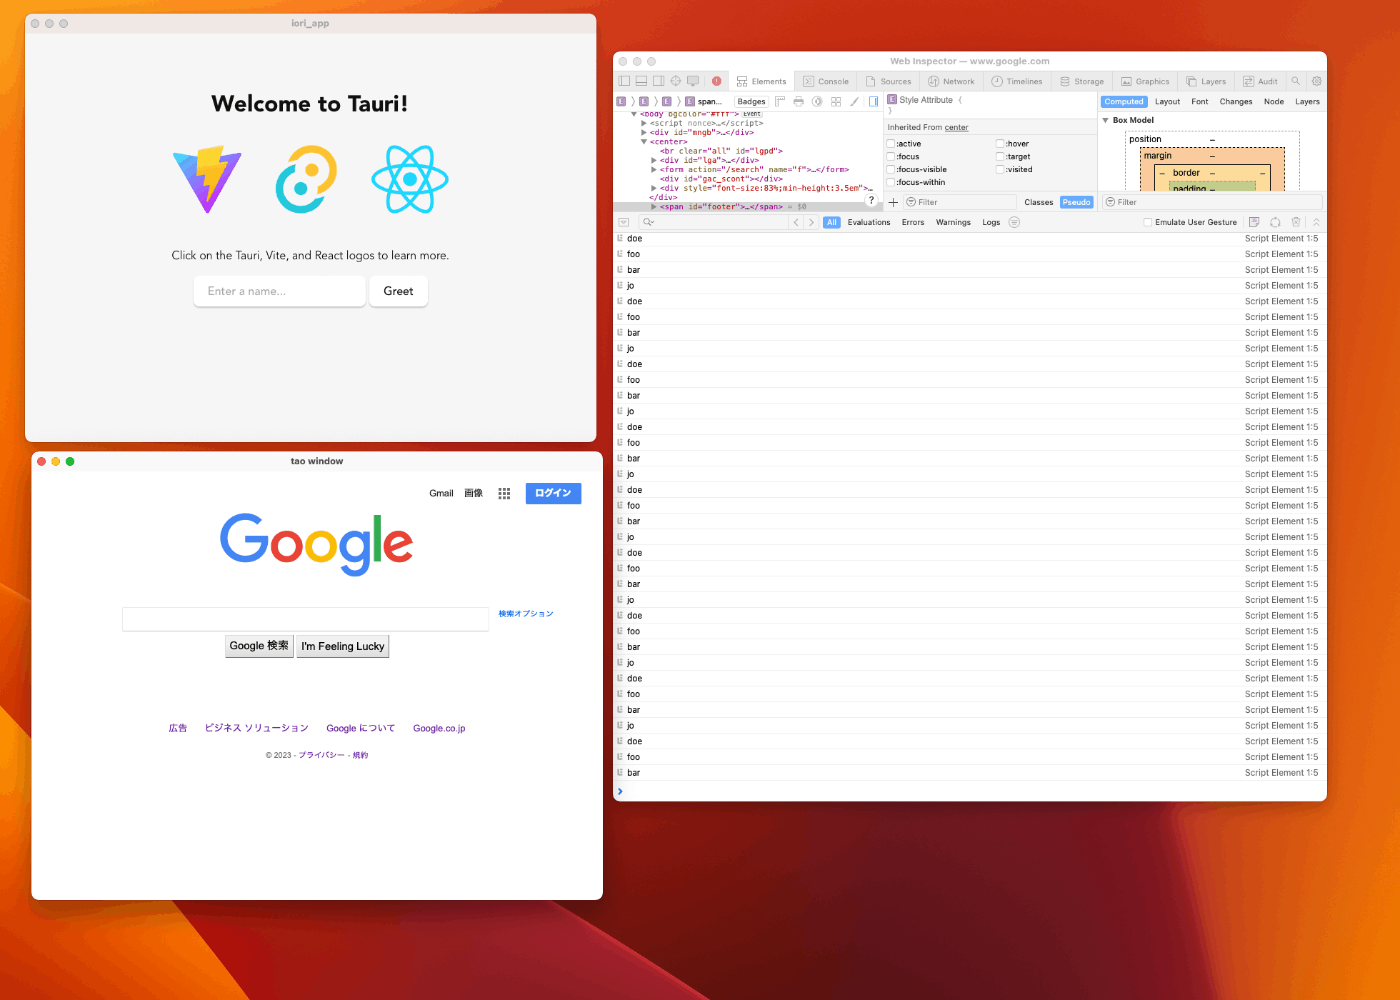
Task: Click the Tauri logo in iori_app window
Action: point(307,179)
